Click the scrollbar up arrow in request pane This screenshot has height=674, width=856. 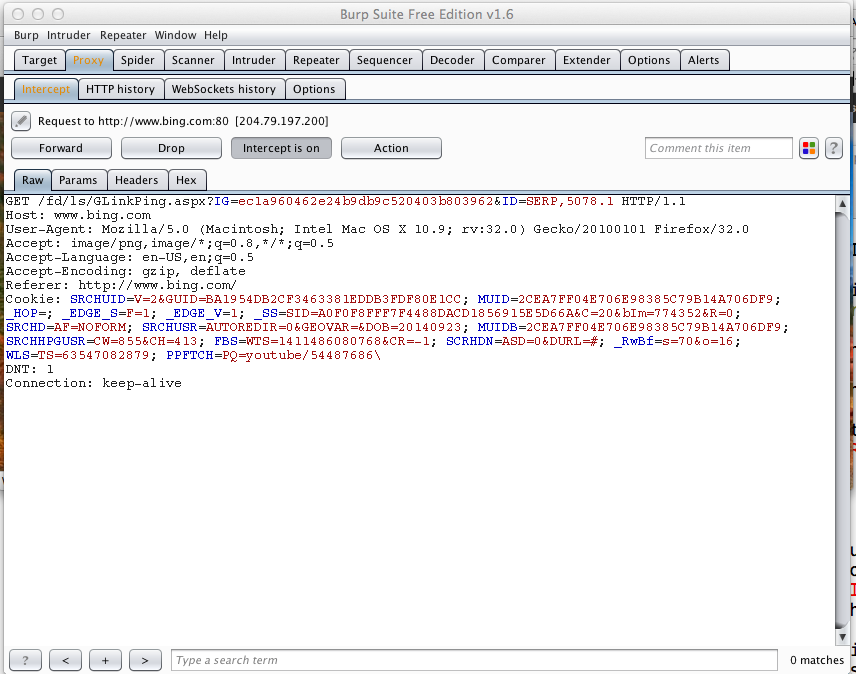[x=842, y=203]
